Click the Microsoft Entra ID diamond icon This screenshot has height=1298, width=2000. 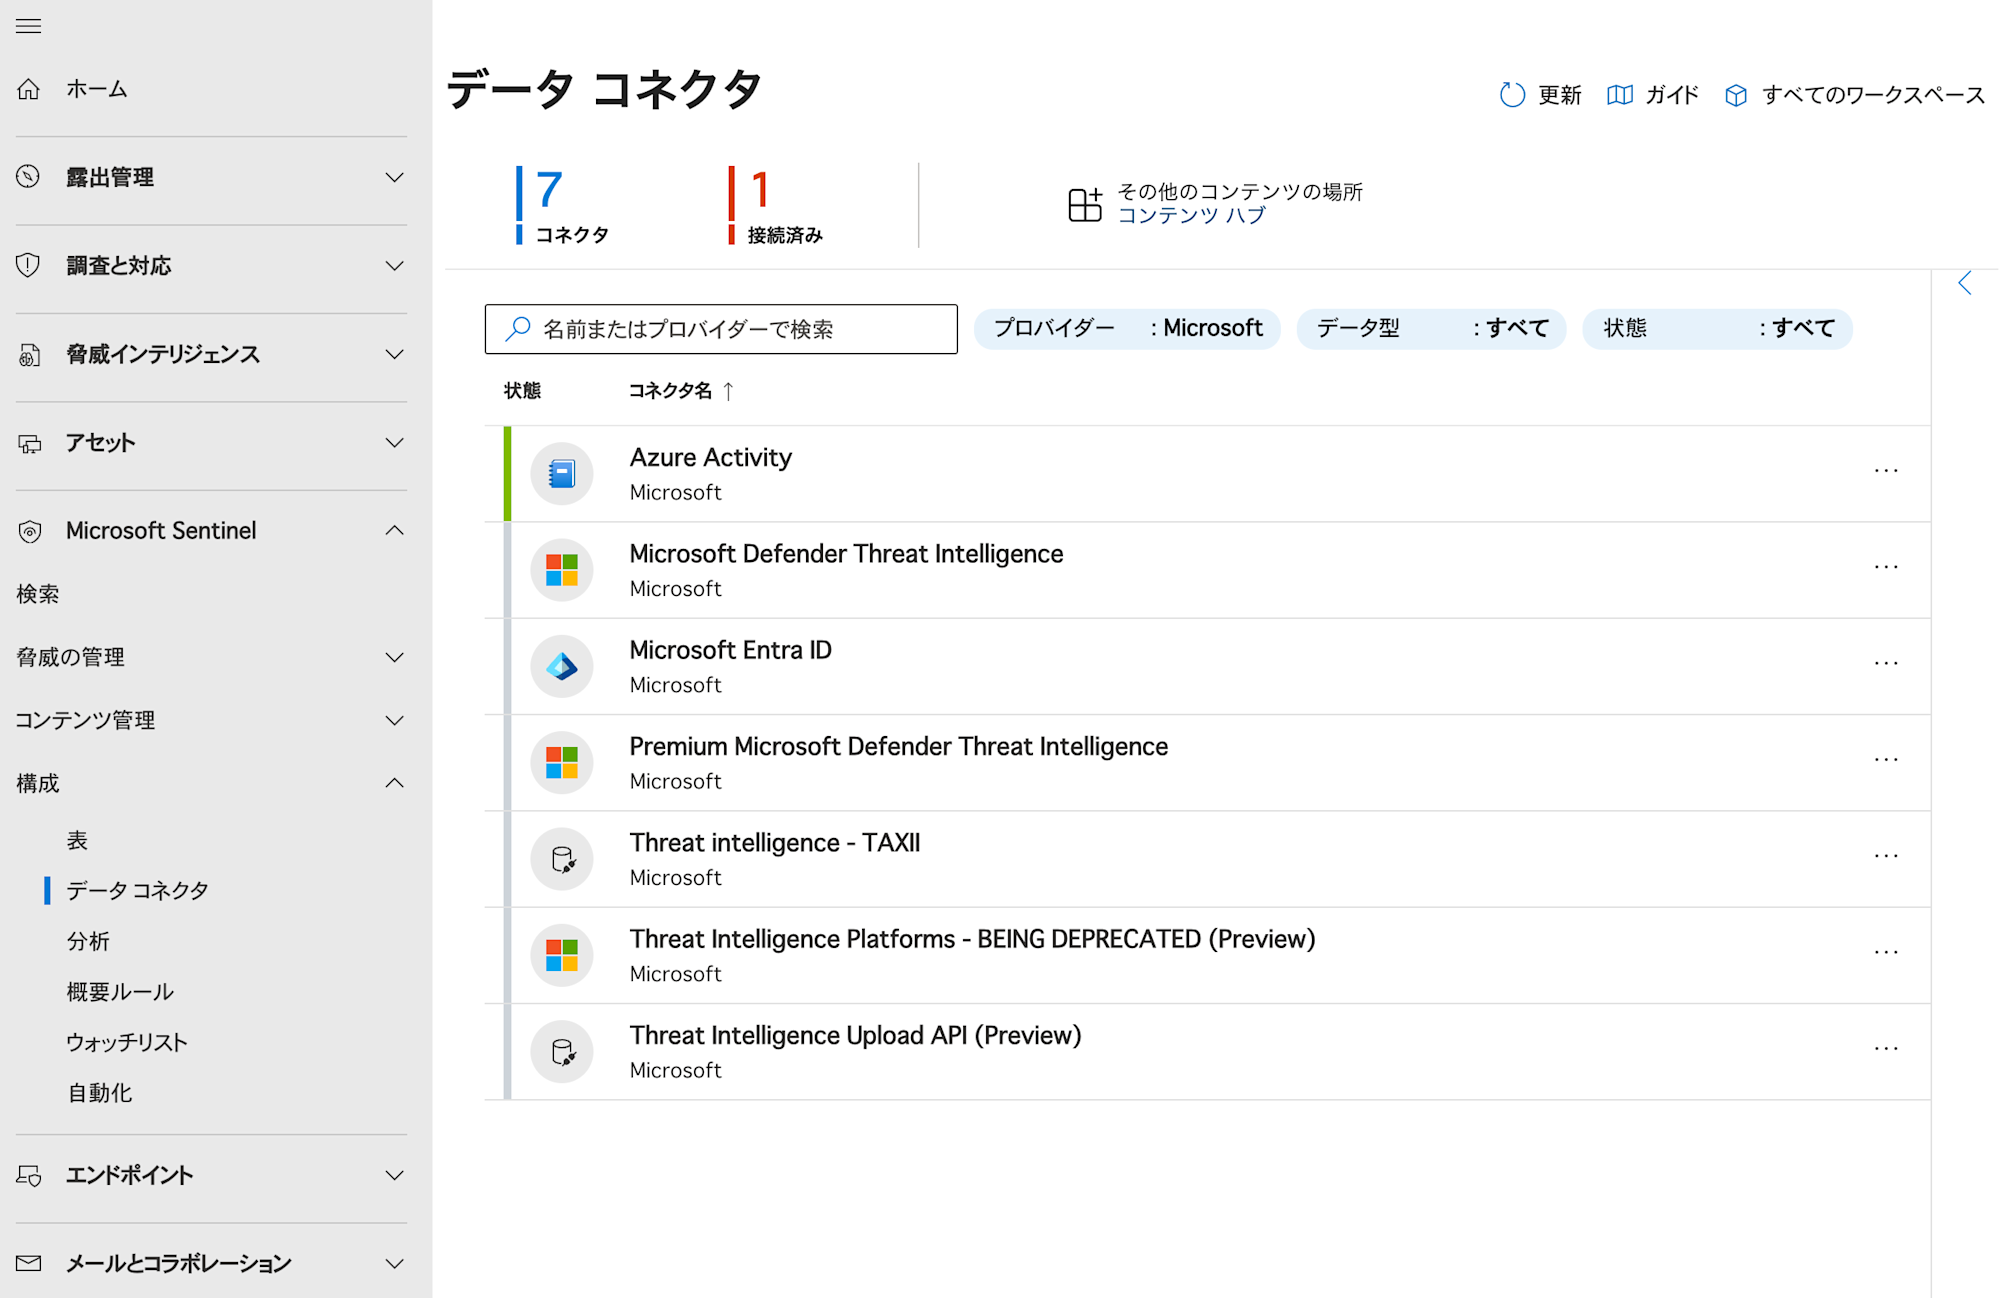[x=562, y=666]
